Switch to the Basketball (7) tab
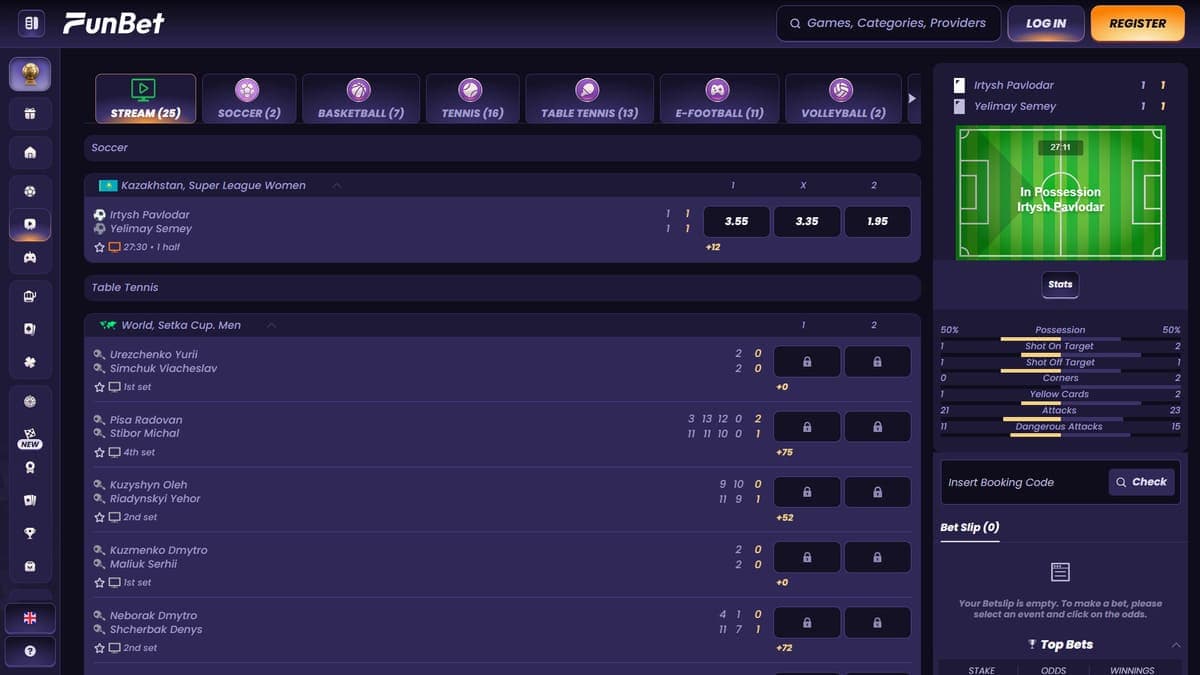1200x675 pixels. 361,98
